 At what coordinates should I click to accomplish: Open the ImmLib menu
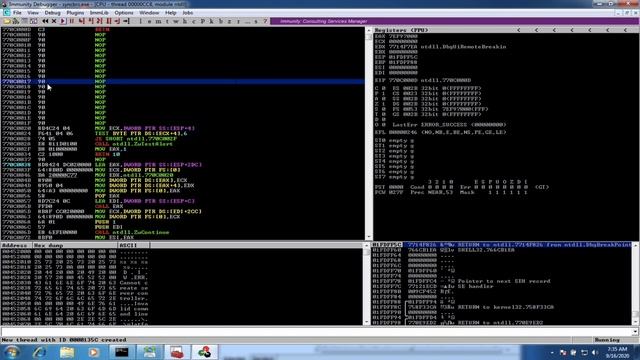pos(99,13)
